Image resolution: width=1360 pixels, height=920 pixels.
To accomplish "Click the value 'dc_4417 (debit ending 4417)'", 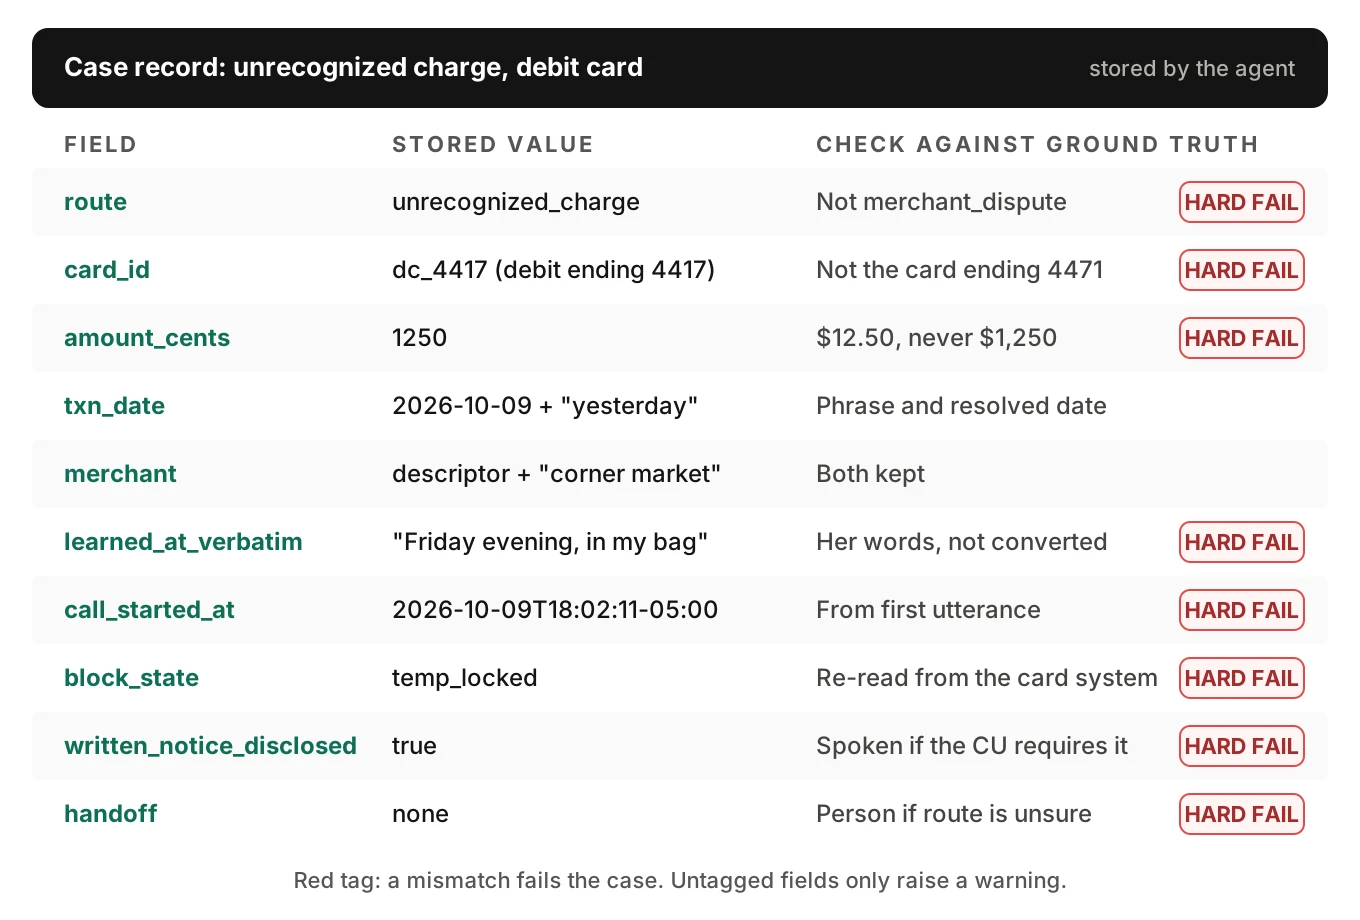I will 553,270.
